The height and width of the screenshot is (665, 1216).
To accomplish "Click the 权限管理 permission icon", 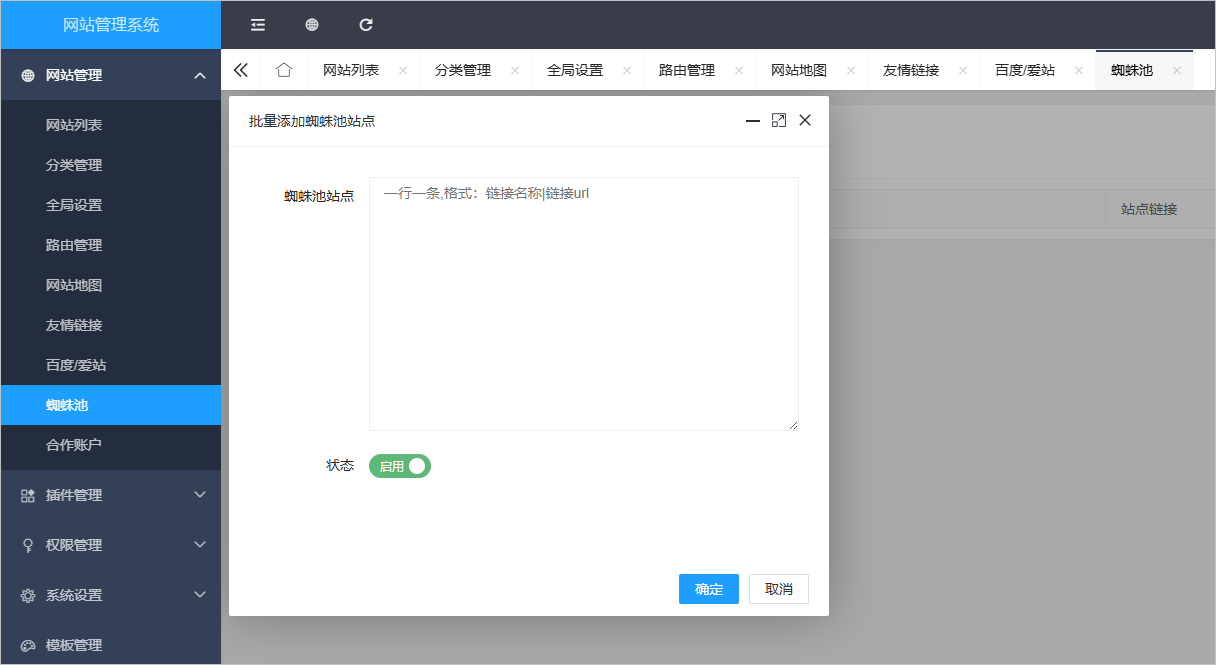I will [28, 545].
